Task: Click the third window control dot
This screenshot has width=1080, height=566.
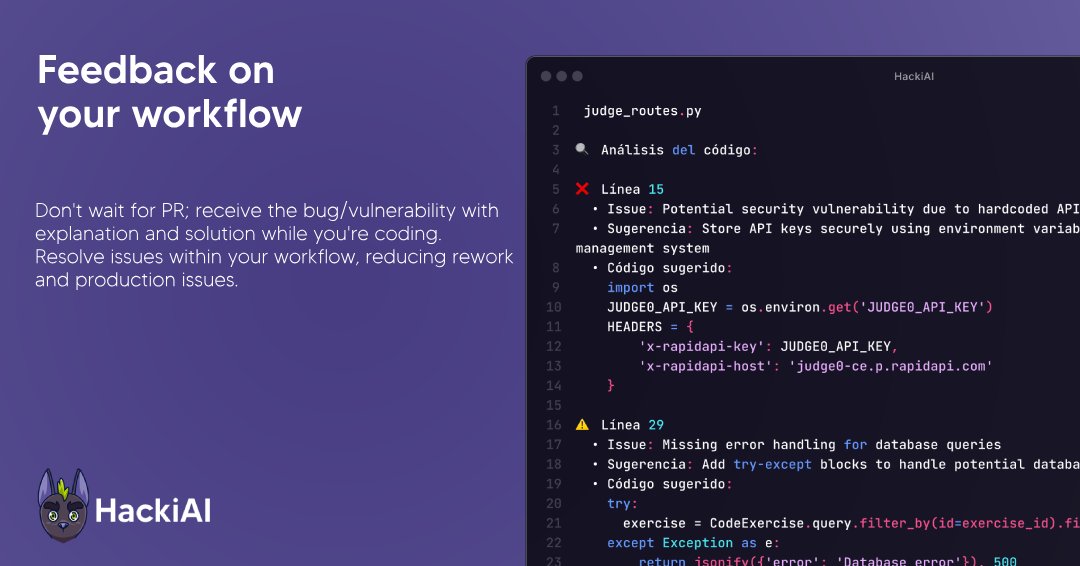Action: 577,76
